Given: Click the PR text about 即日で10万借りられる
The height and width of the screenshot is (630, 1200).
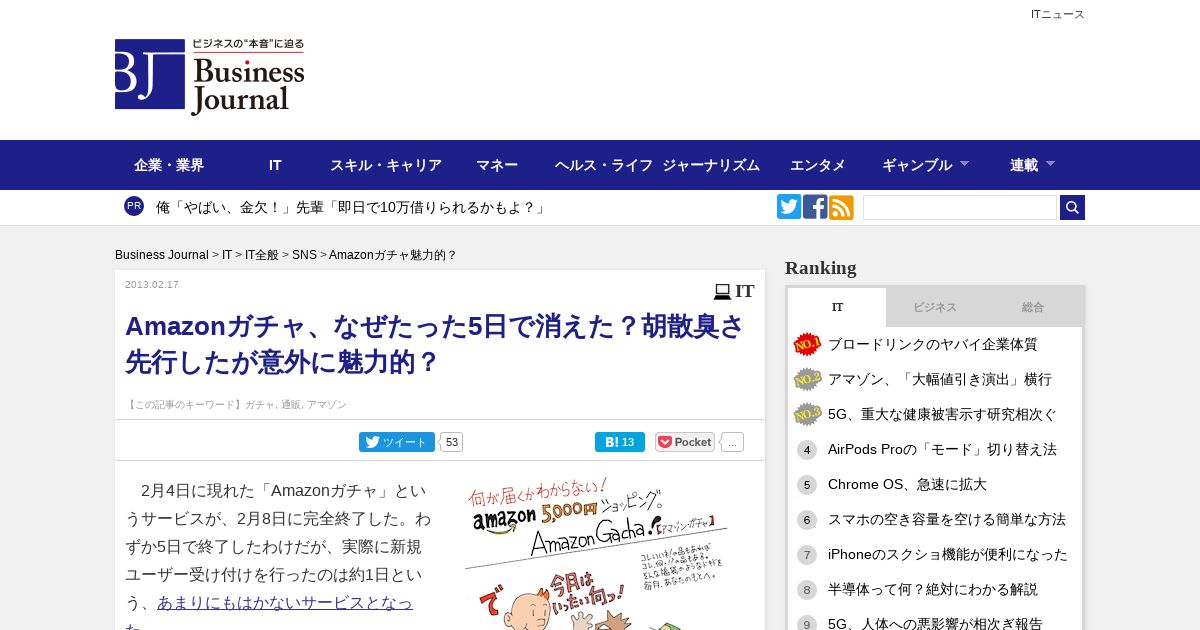Looking at the screenshot, I should pyautogui.click(x=352, y=207).
